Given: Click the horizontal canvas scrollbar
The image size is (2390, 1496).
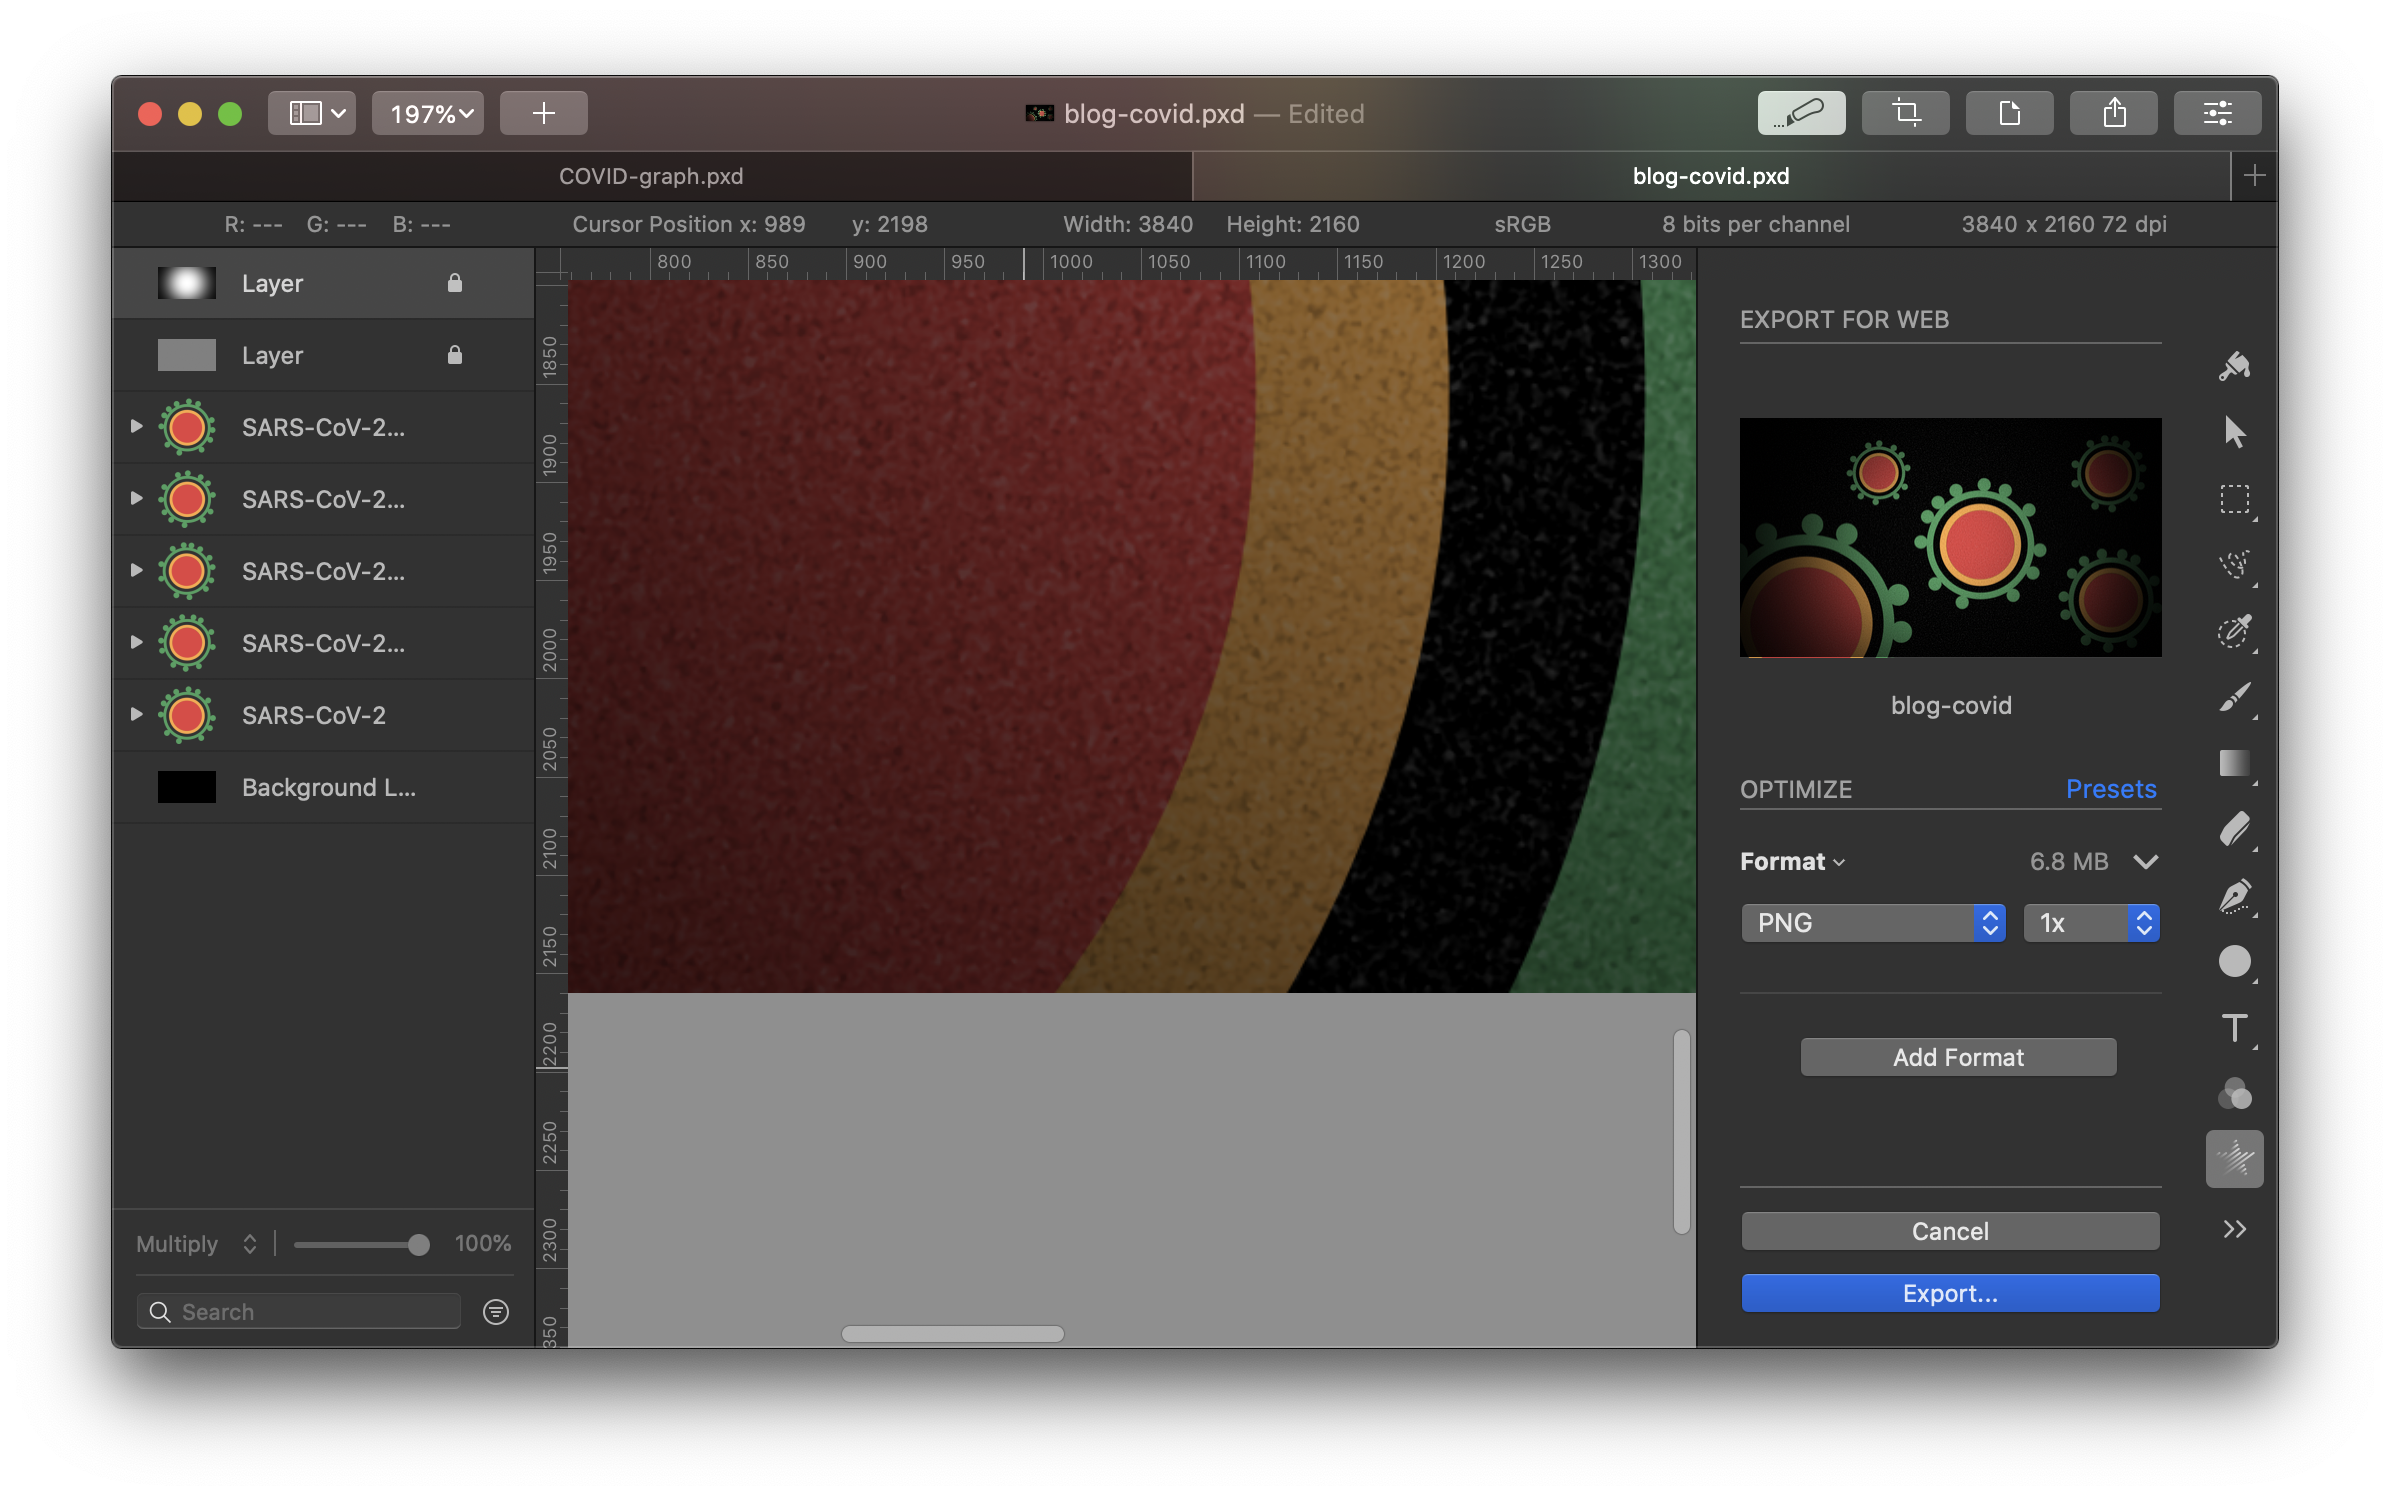Looking at the screenshot, I should coord(953,1334).
